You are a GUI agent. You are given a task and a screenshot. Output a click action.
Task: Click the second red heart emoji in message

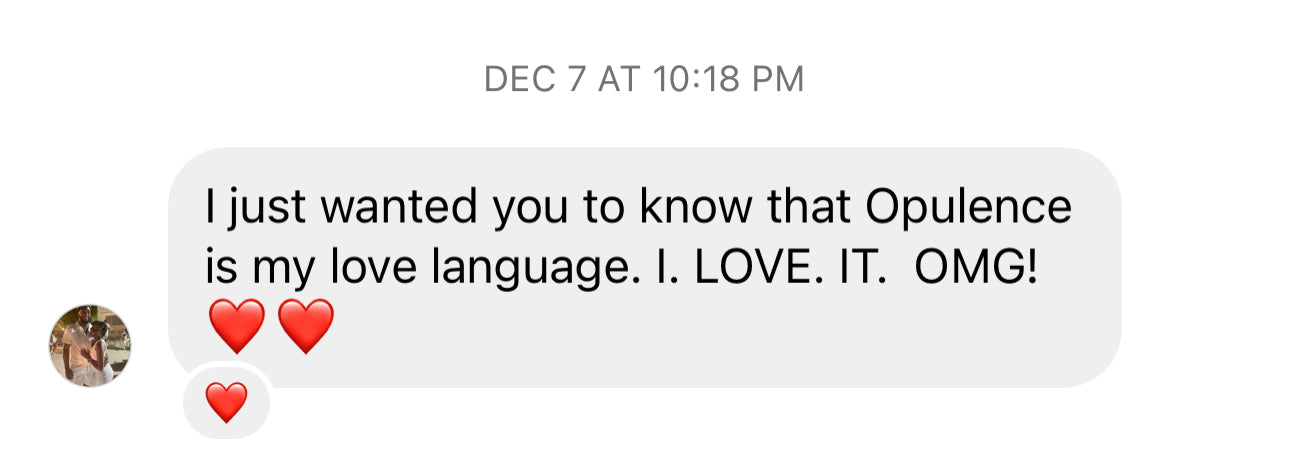coord(306,326)
